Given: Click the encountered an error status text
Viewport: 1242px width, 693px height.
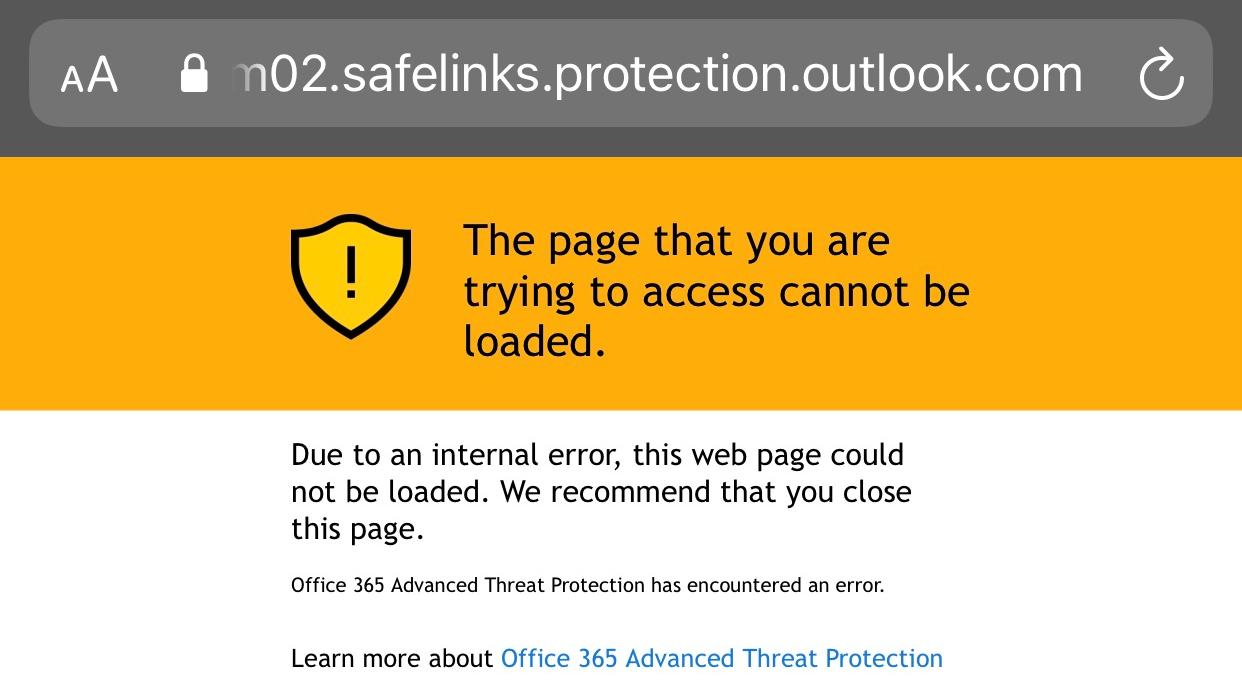Looking at the screenshot, I should point(587,585).
